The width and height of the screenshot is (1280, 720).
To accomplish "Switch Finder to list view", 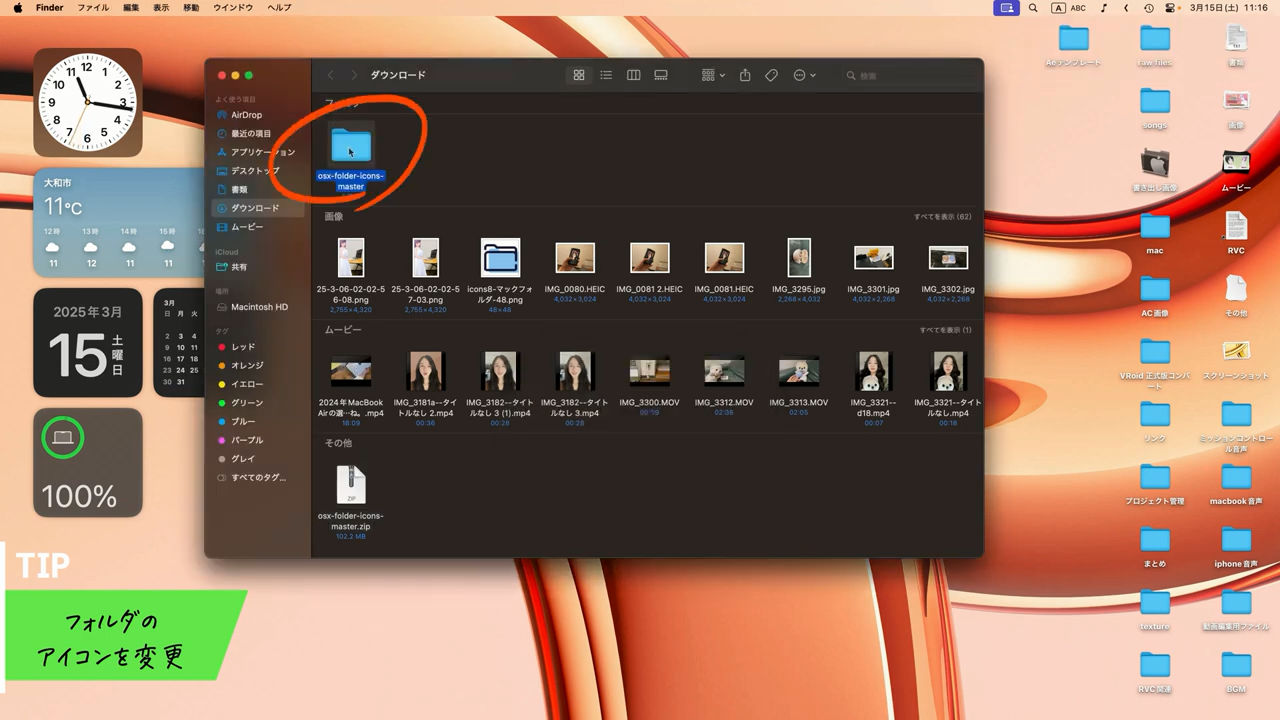I will click(x=606, y=75).
